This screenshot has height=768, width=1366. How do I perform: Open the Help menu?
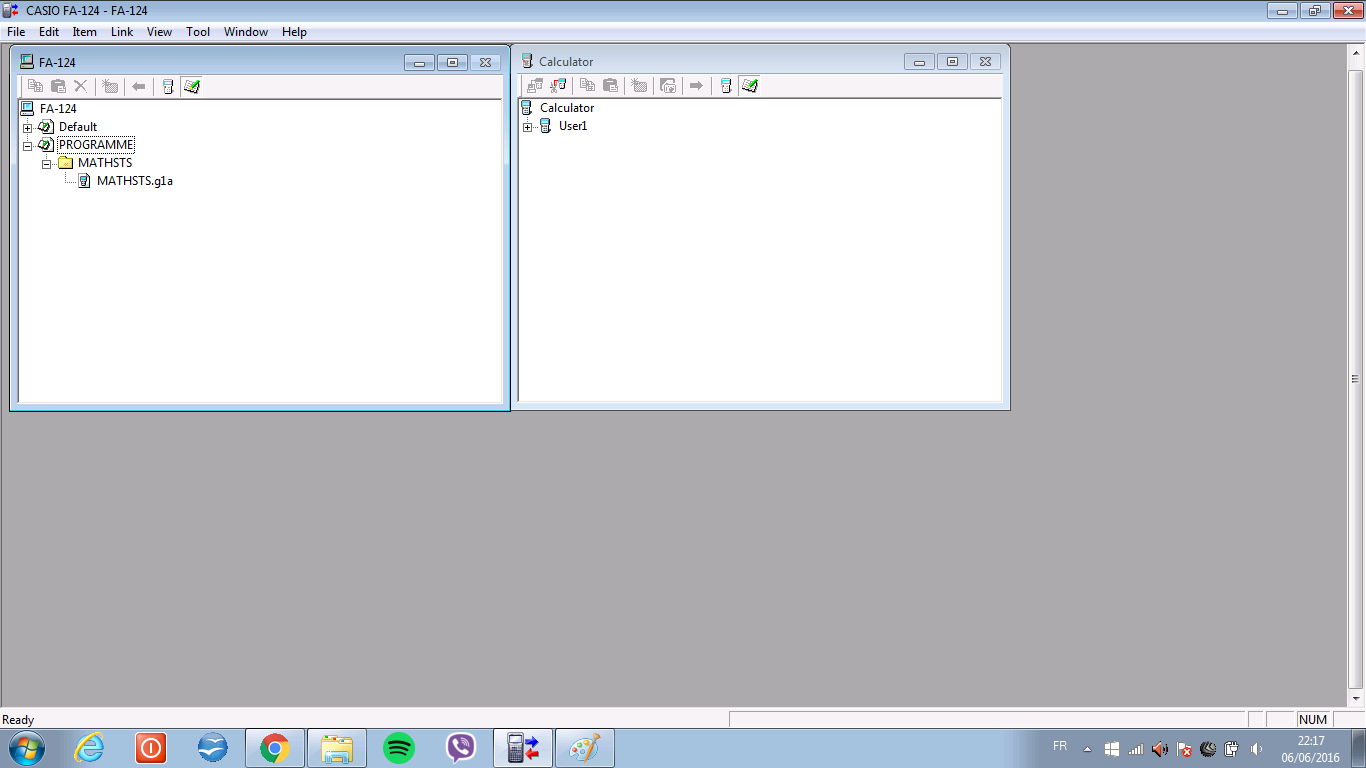[x=294, y=32]
